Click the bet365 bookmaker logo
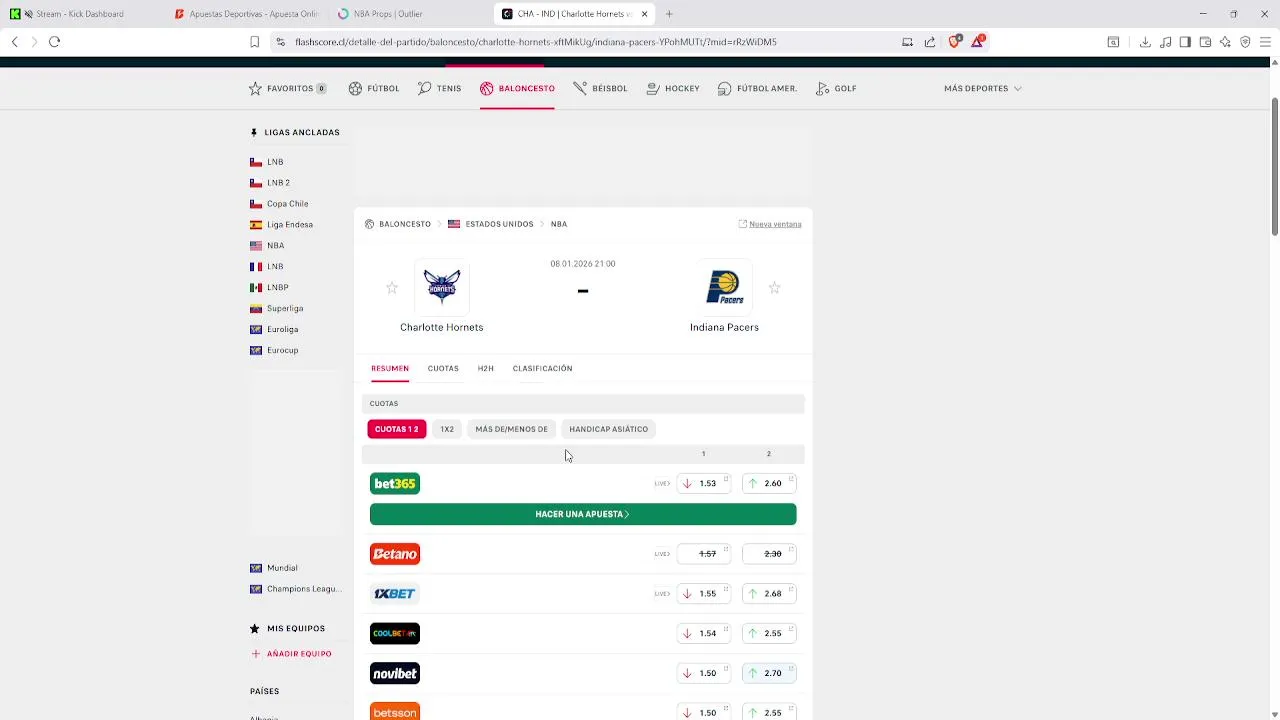 click(x=395, y=484)
